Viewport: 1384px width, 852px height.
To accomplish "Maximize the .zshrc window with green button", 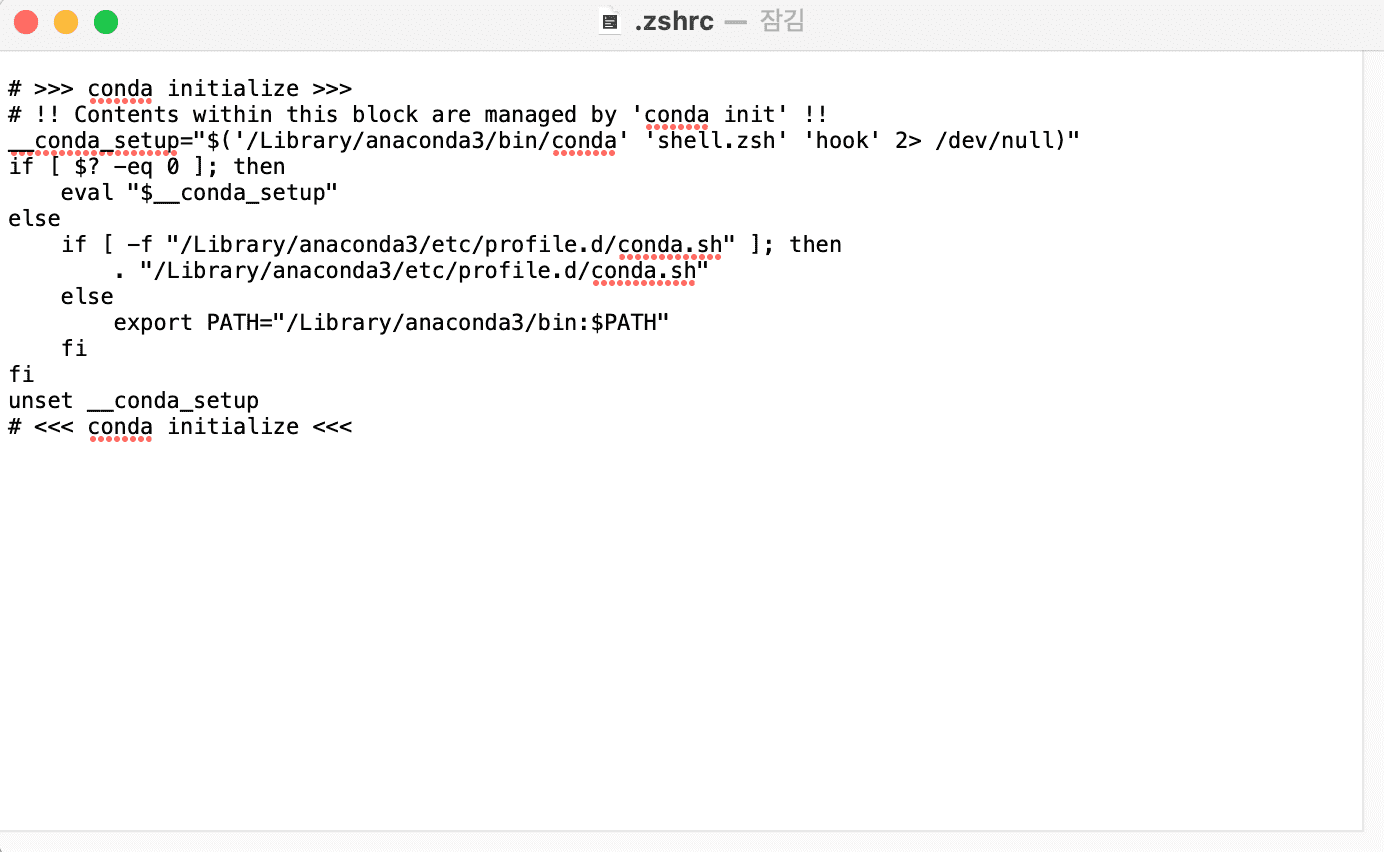I will (106, 22).
